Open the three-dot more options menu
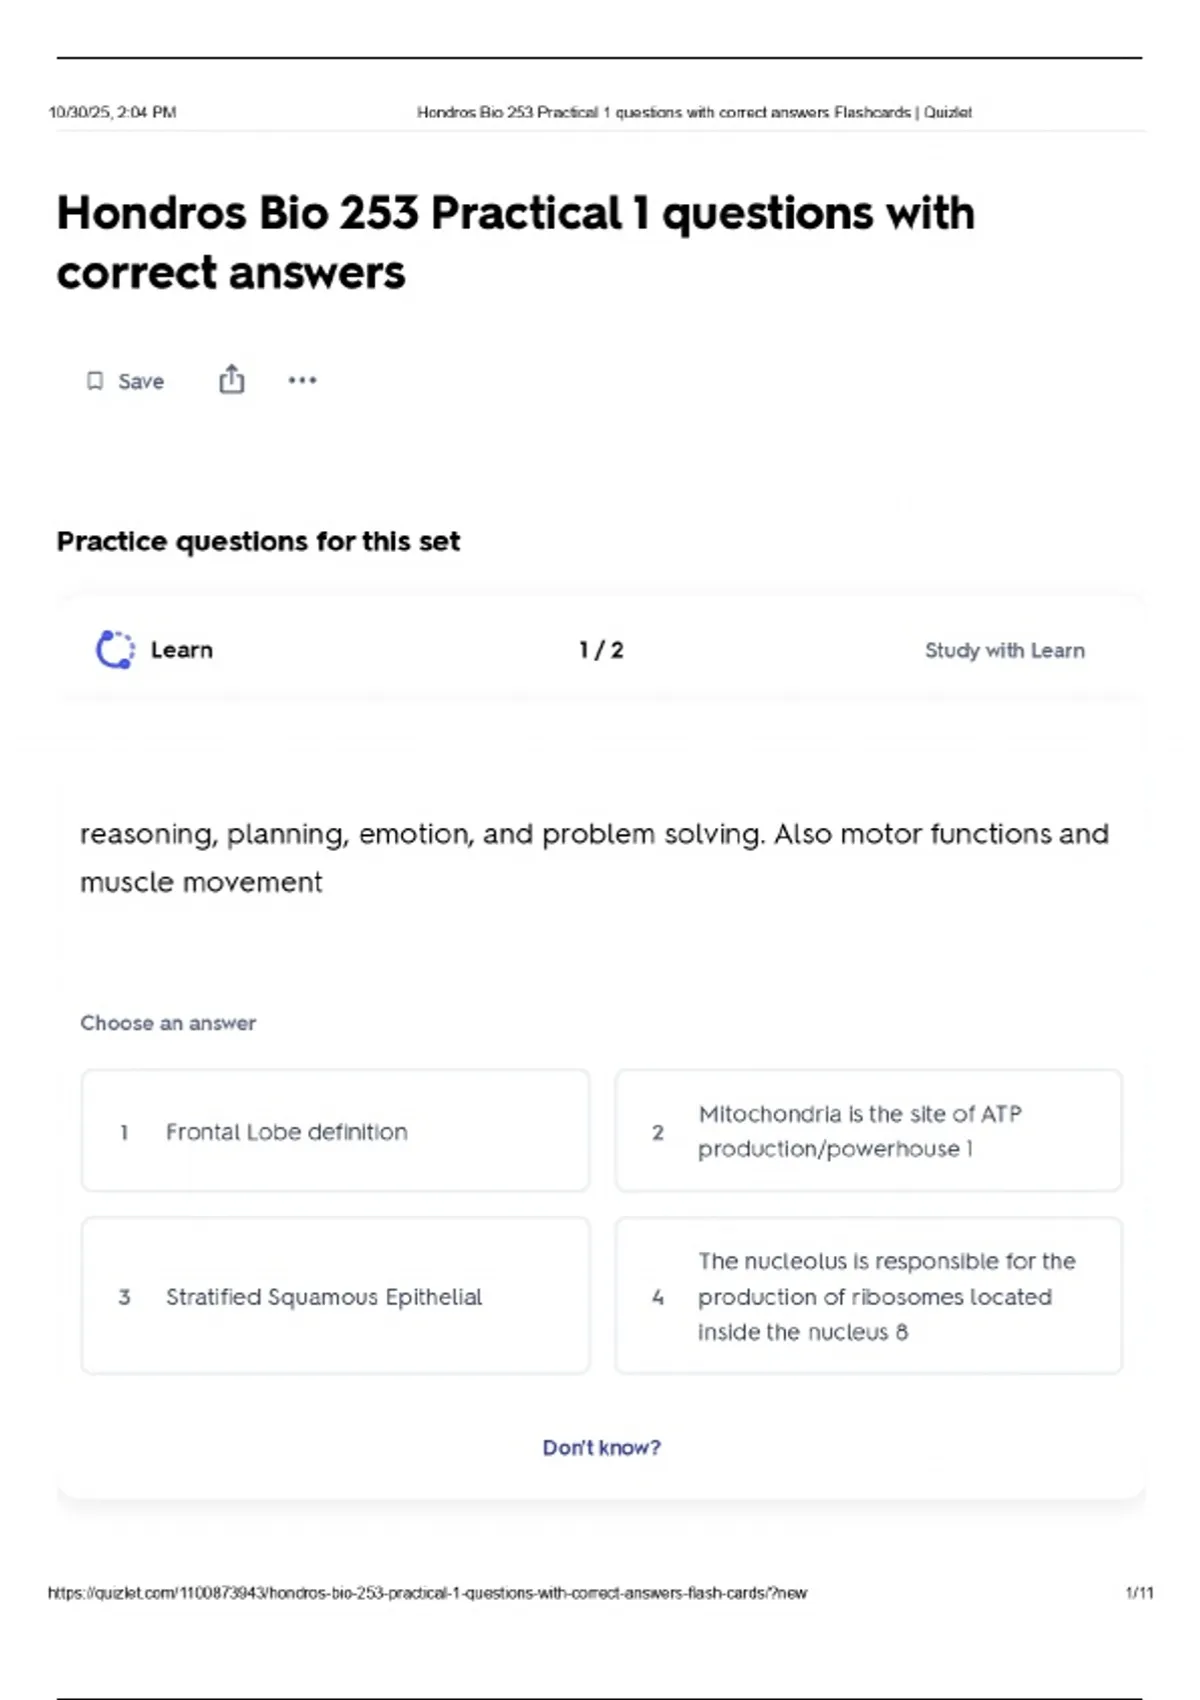Screen dimensions: 1200x1700 coord(302,380)
